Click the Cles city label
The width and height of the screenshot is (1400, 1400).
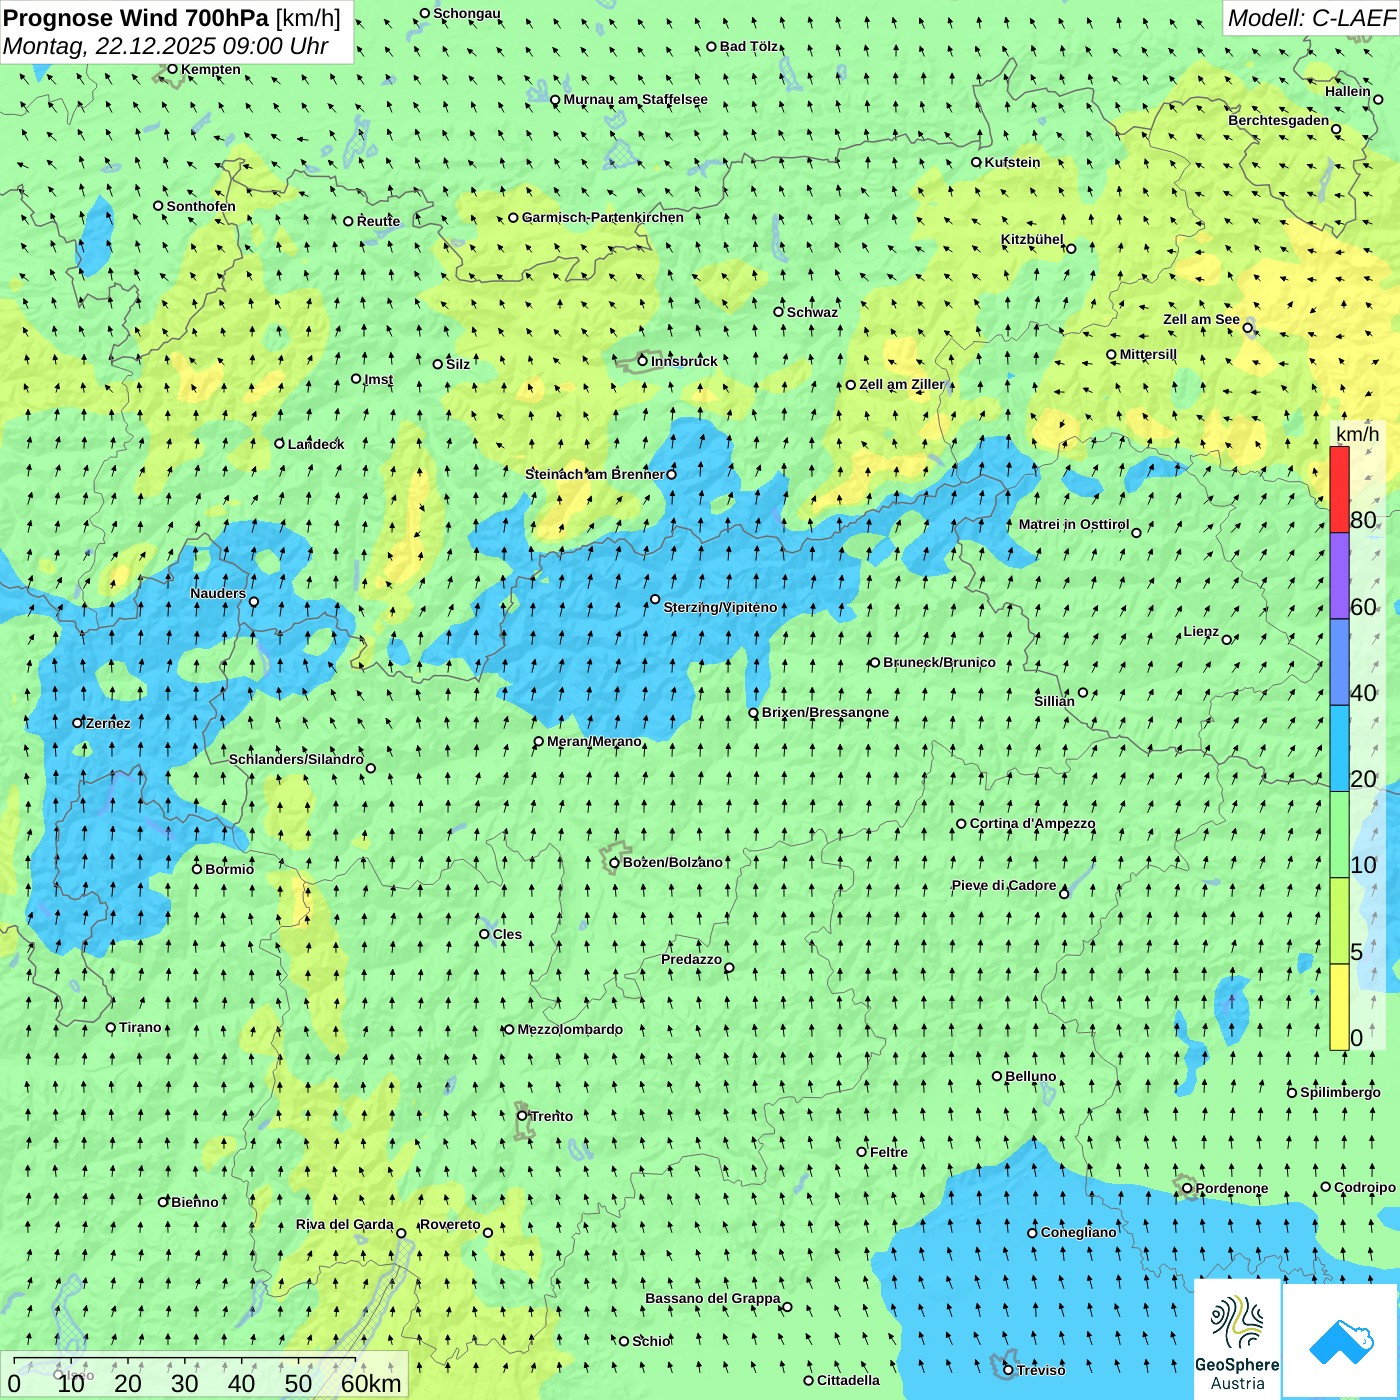(x=507, y=934)
